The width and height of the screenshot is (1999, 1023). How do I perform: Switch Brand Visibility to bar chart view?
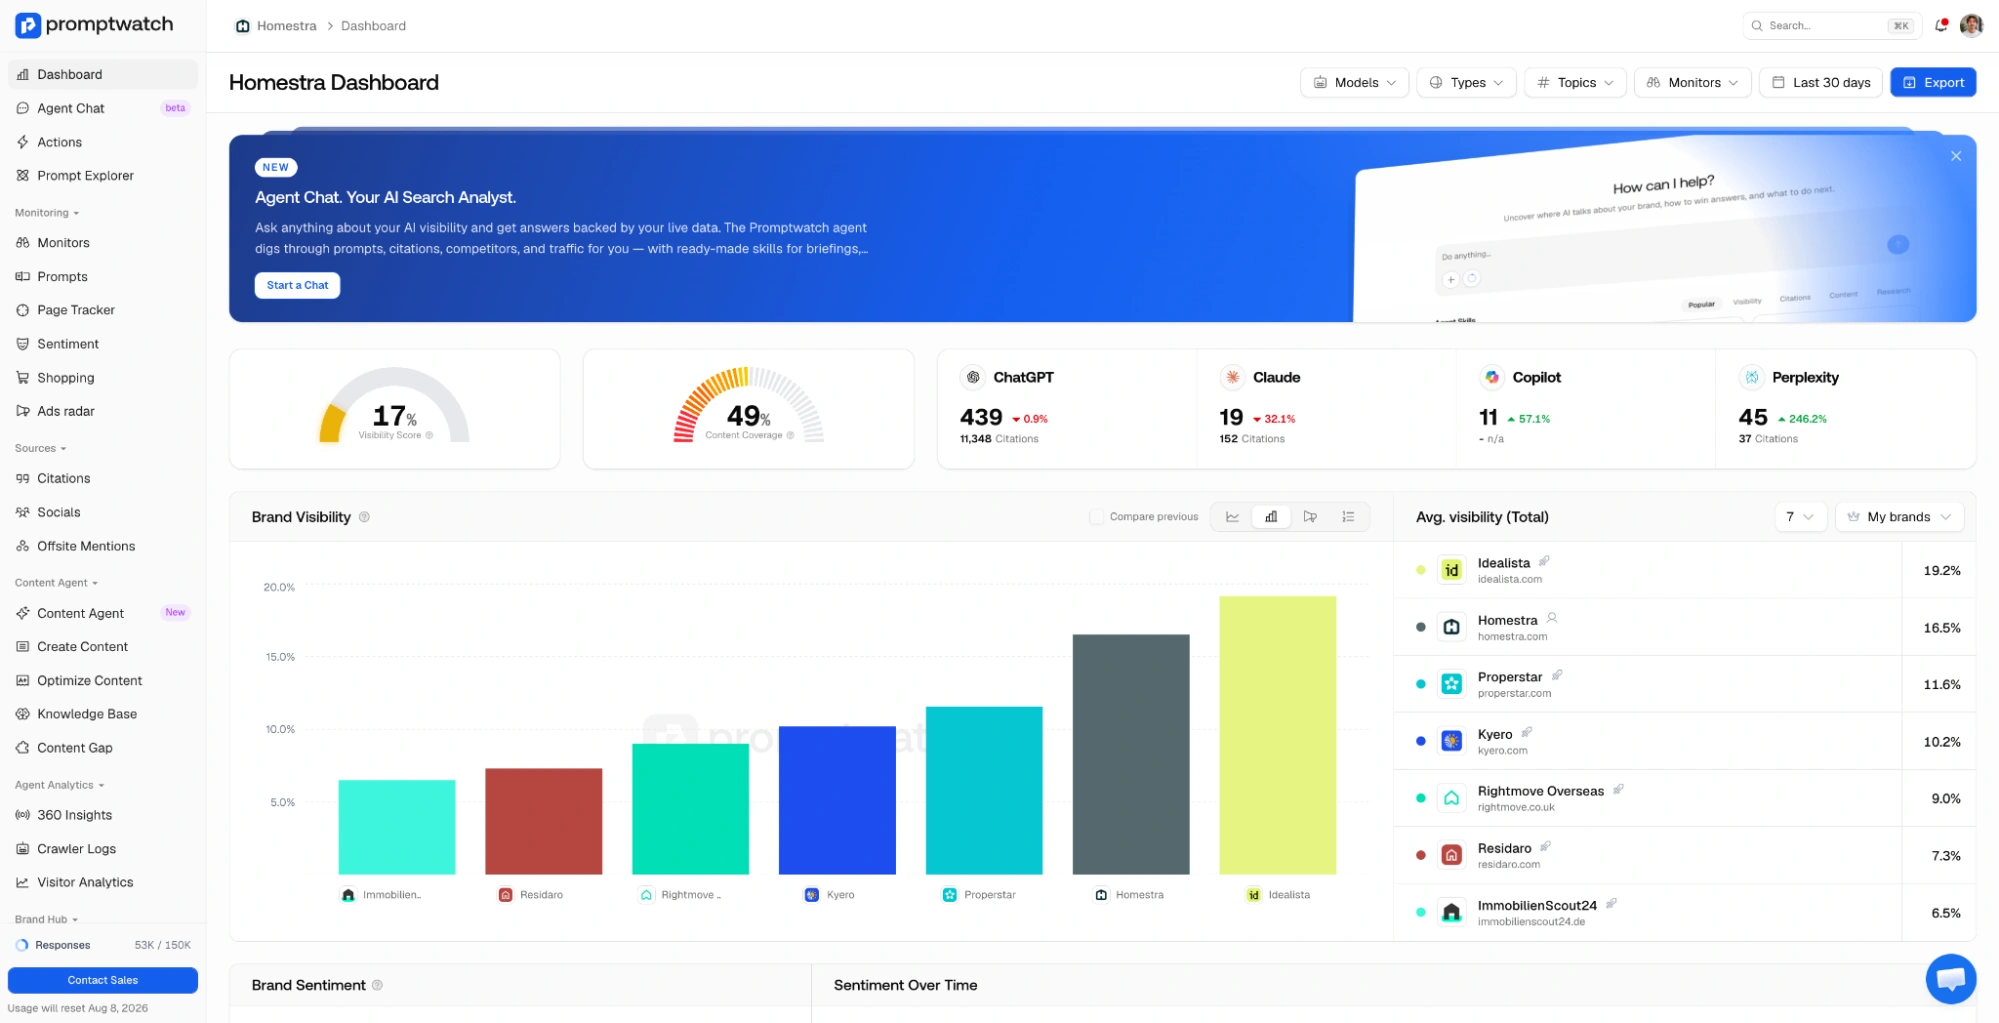(x=1271, y=517)
